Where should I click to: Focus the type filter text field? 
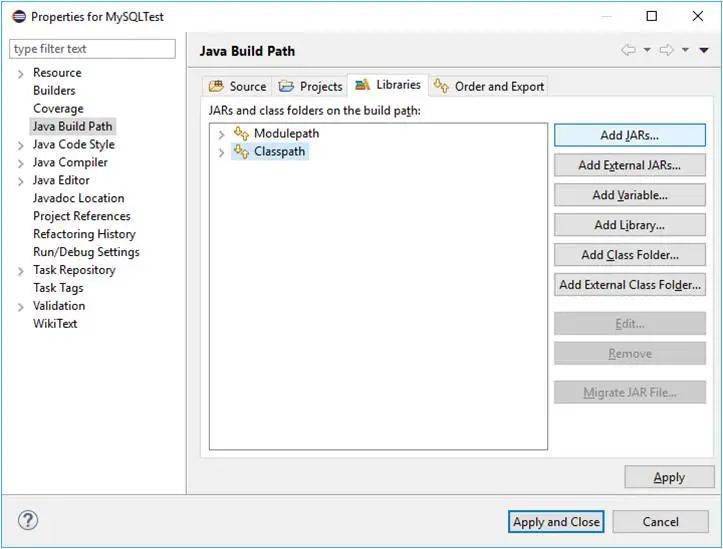[92, 49]
